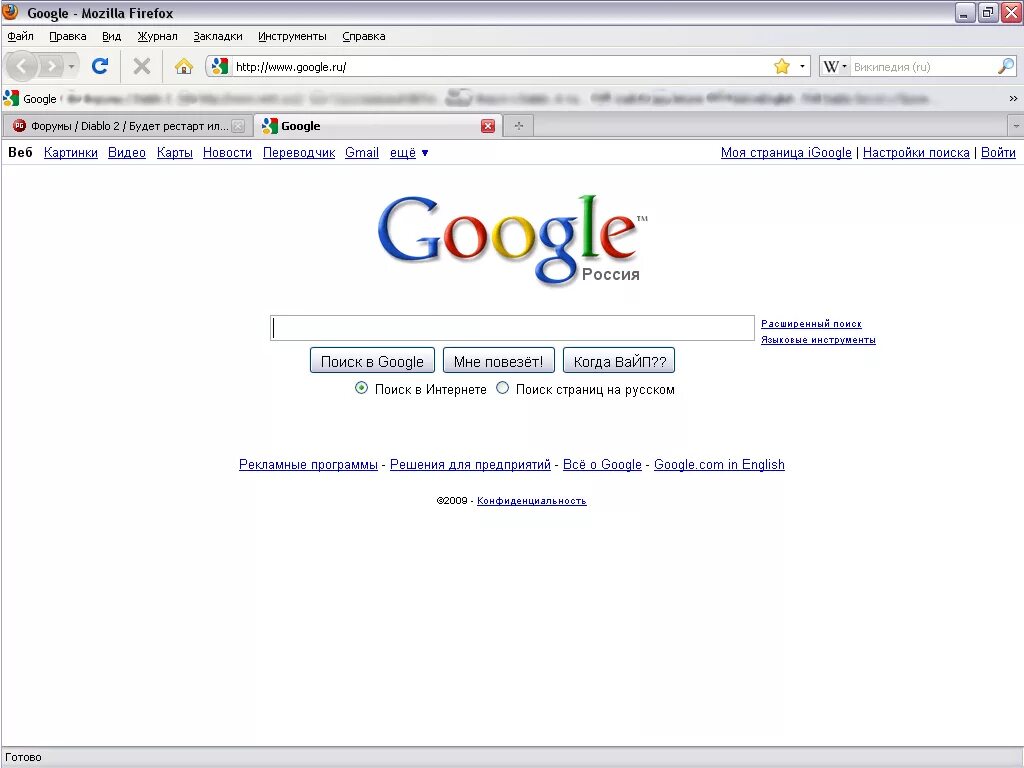Click the Google Россия logo
Viewport: 1024px width, 768px height.
pyautogui.click(x=513, y=240)
